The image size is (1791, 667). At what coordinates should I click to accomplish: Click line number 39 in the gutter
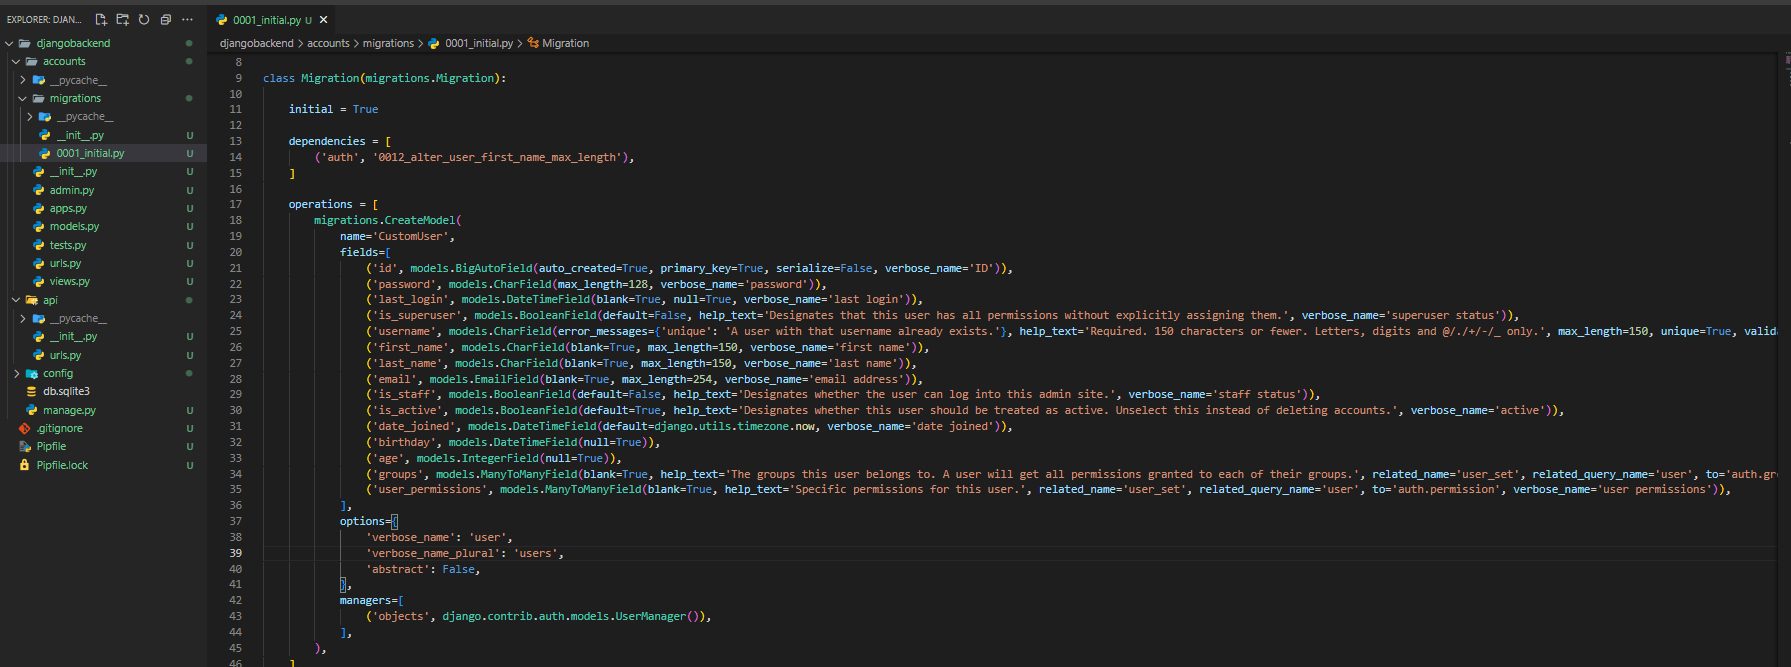[236, 553]
